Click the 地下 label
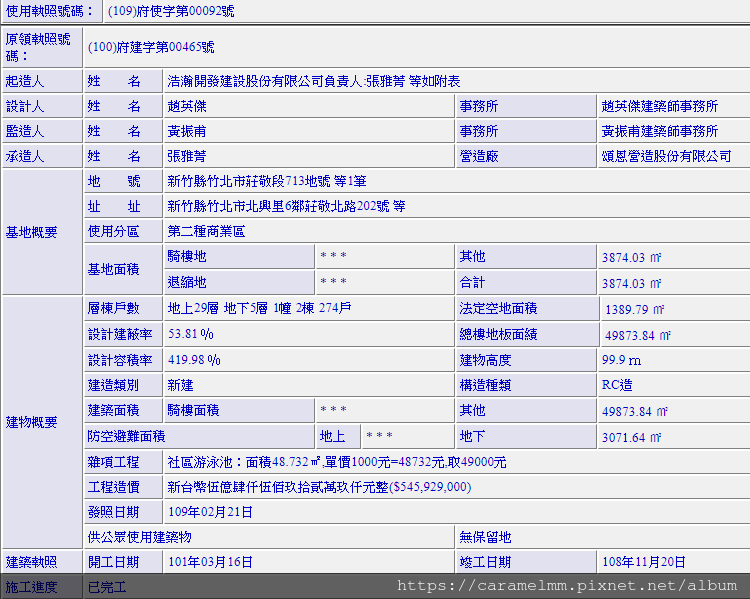The height and width of the screenshot is (599, 750). [x=472, y=436]
